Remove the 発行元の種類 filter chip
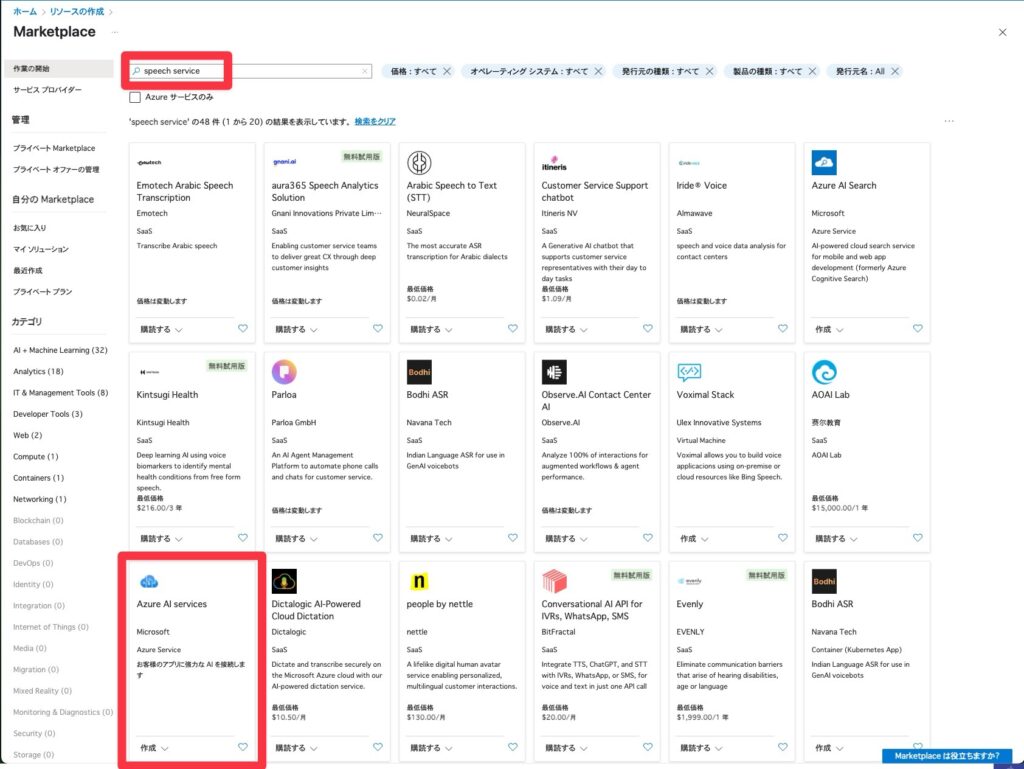 [709, 71]
